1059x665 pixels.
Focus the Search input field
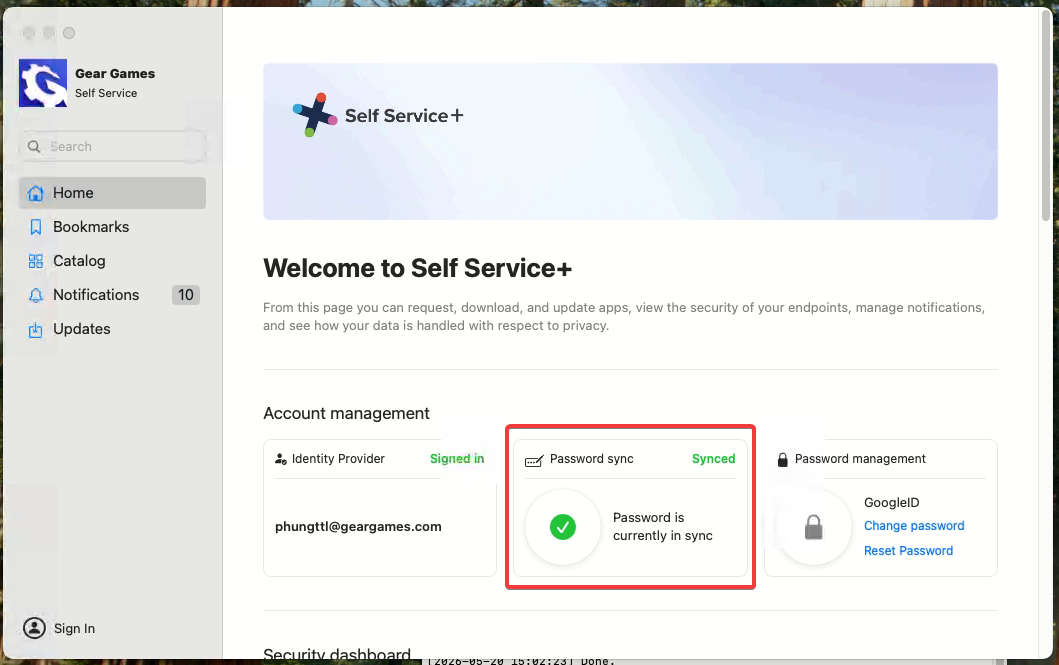pyautogui.click(x=112, y=147)
